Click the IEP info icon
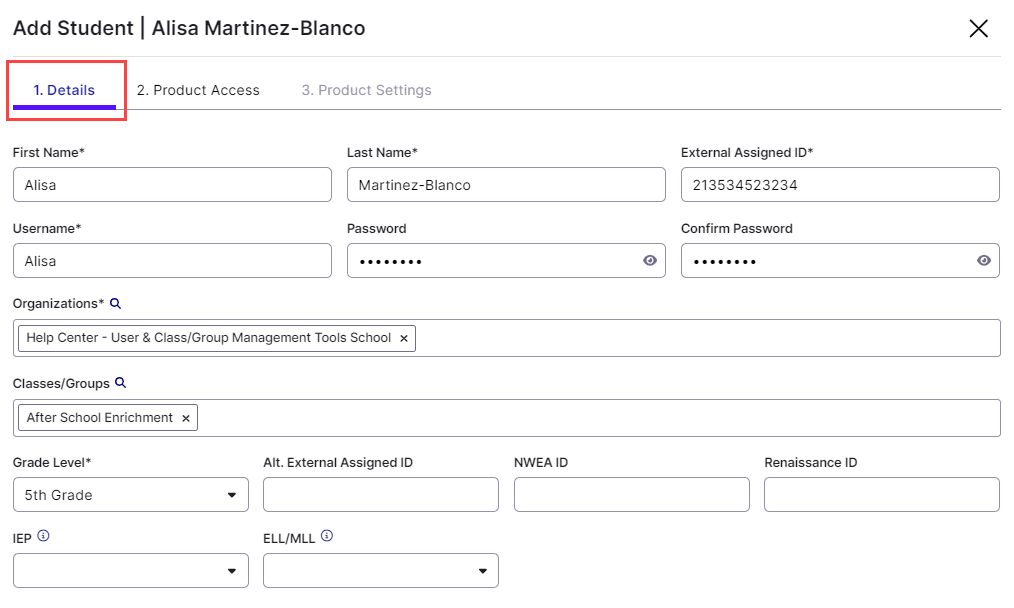This screenshot has width=1014, height=608. pos(43,536)
